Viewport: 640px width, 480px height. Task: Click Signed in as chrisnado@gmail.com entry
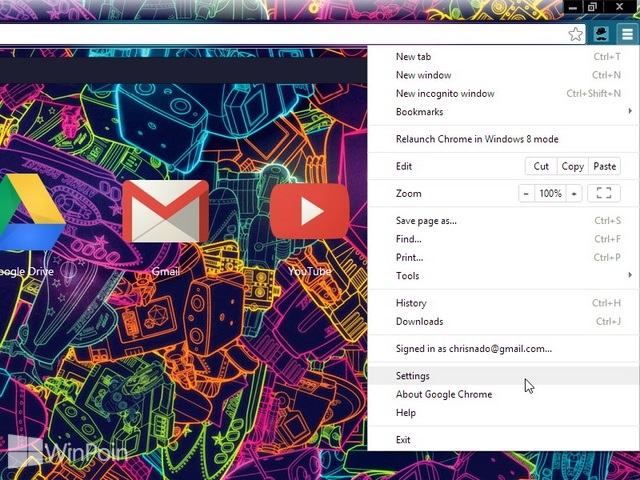504,349
